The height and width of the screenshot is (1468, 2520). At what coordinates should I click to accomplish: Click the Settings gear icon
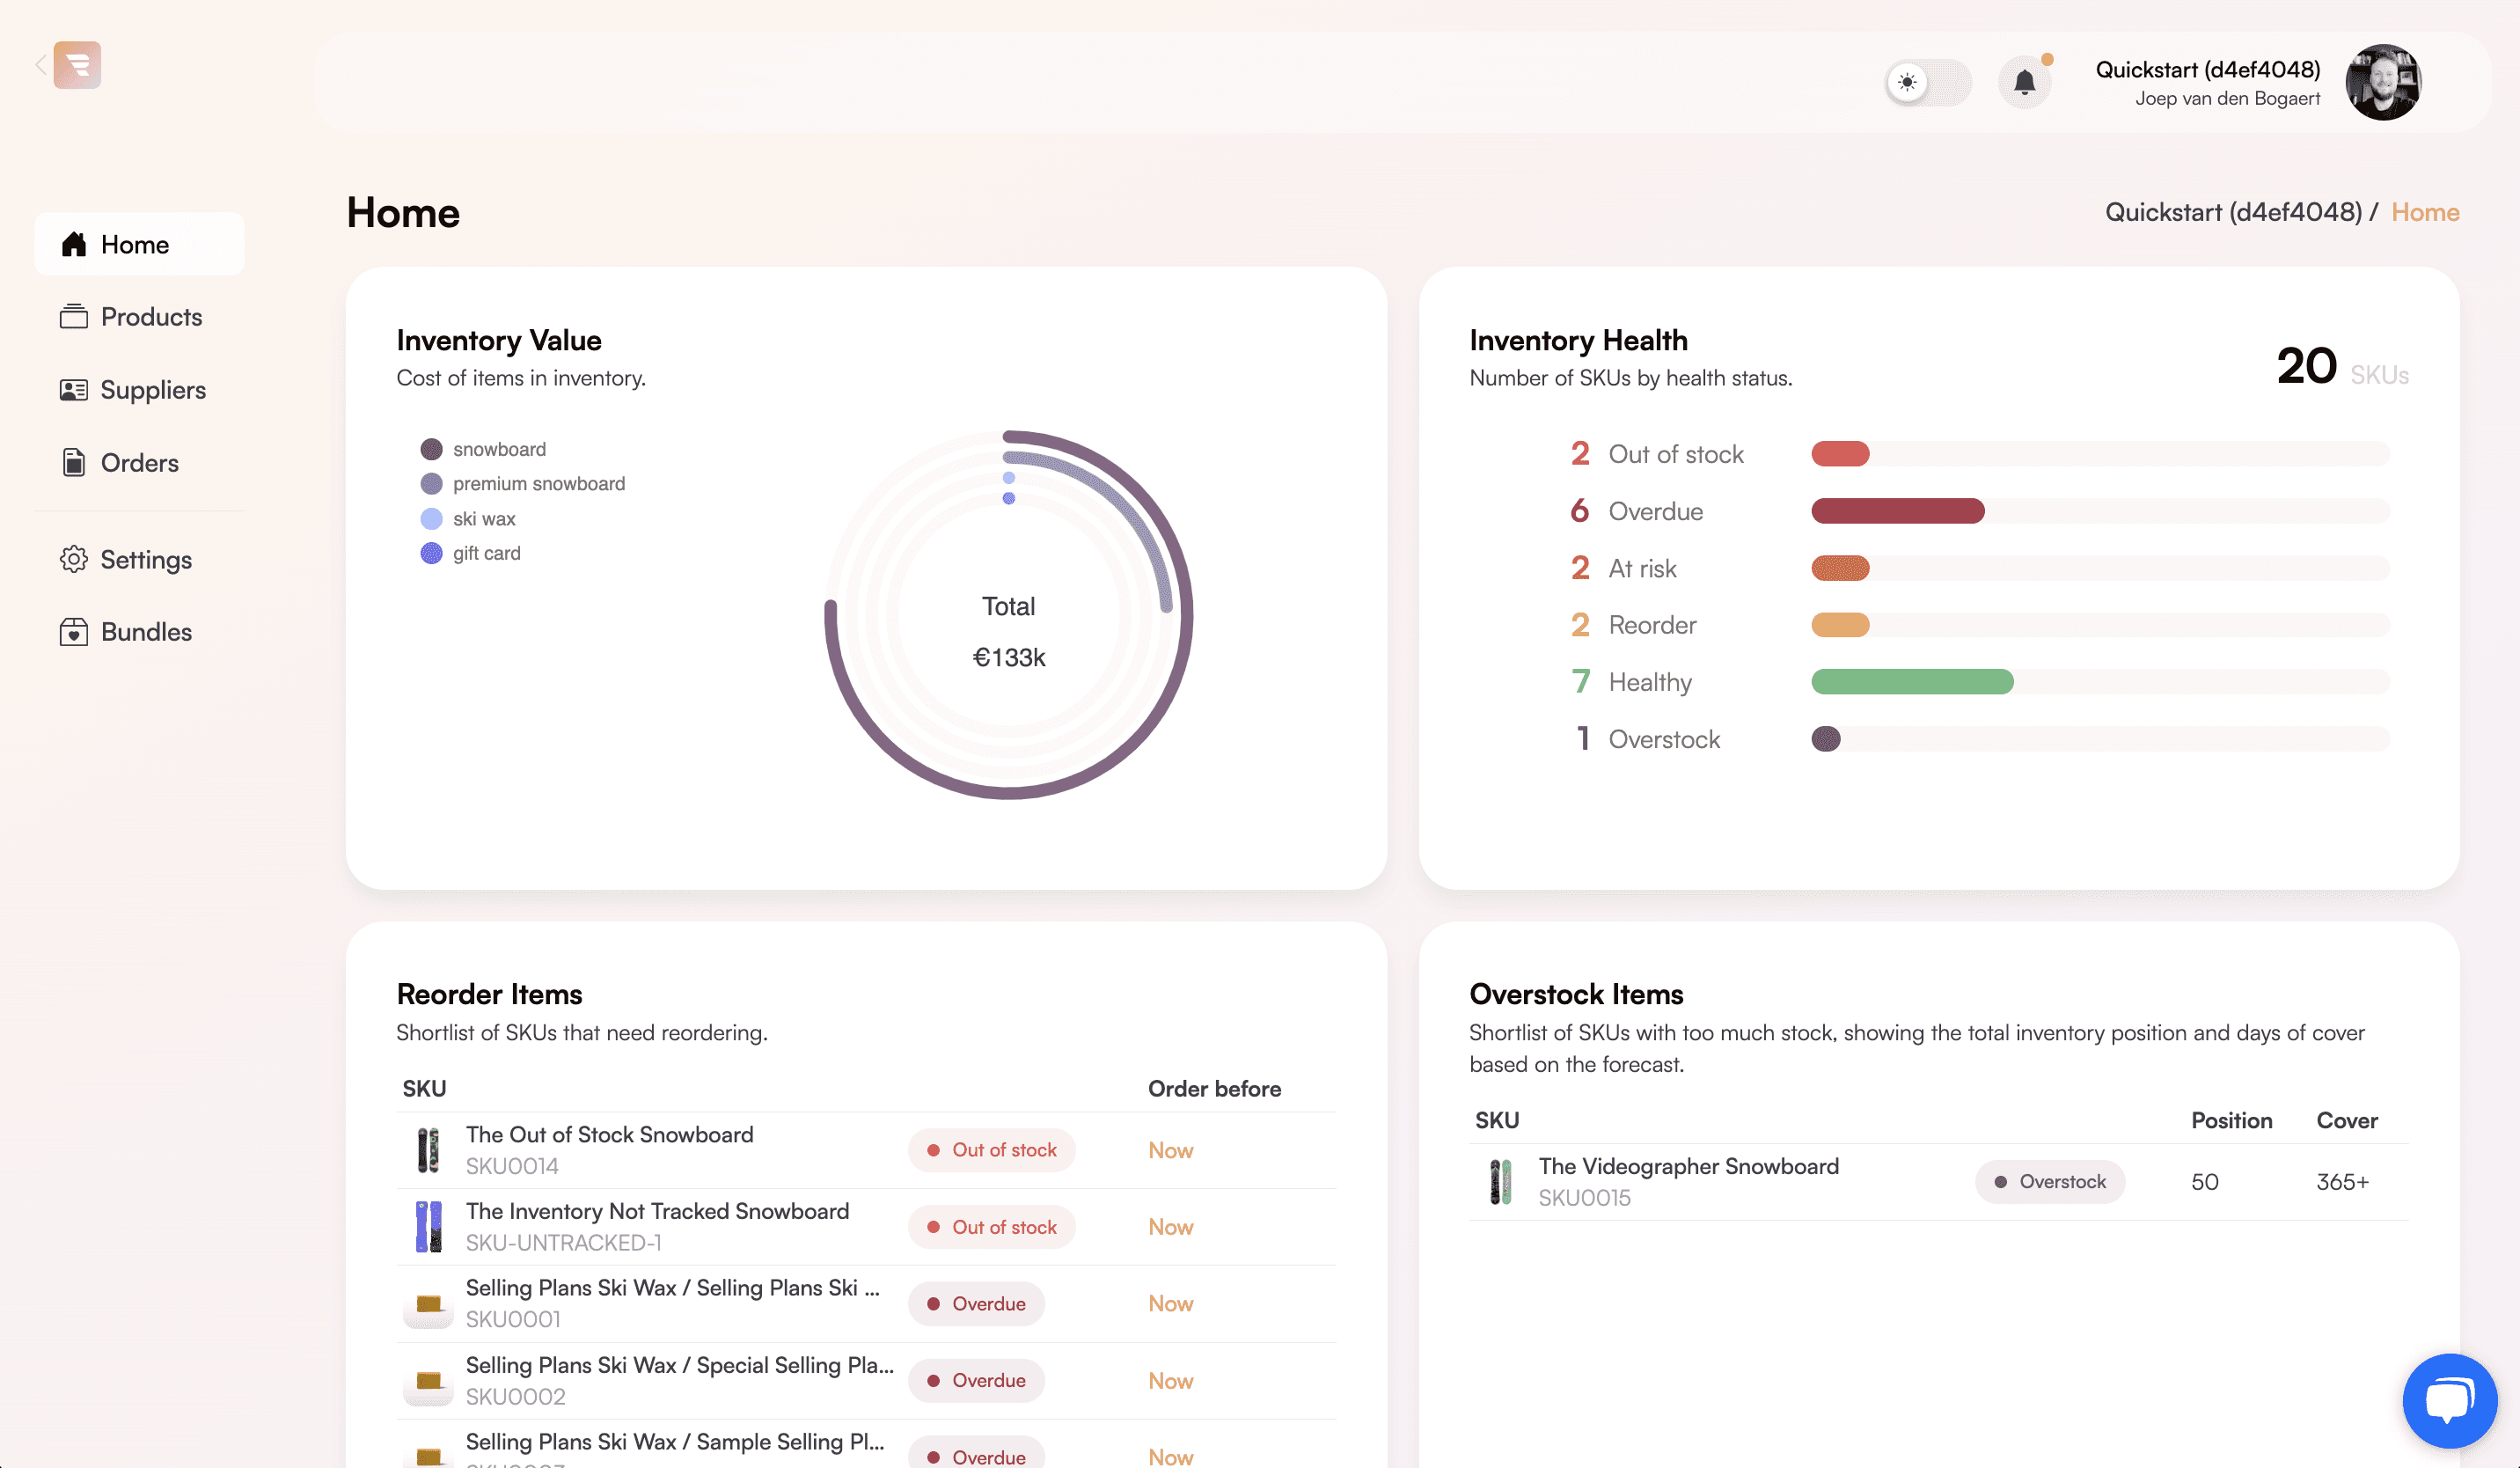coord(73,560)
